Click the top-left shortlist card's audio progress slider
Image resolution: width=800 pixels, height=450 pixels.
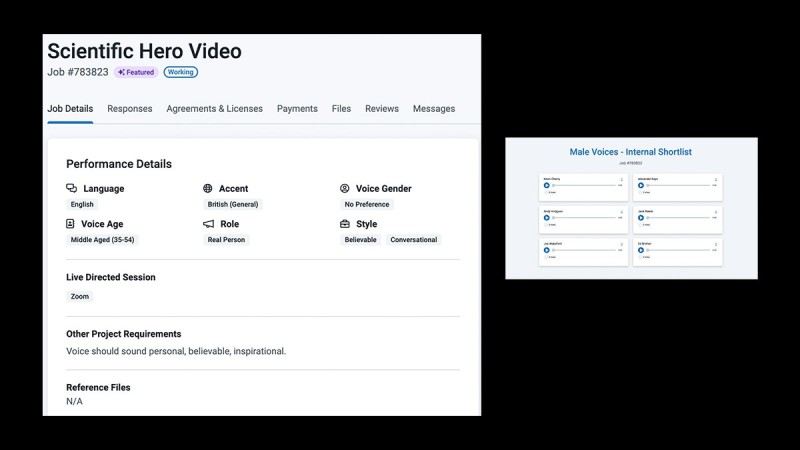pos(584,185)
